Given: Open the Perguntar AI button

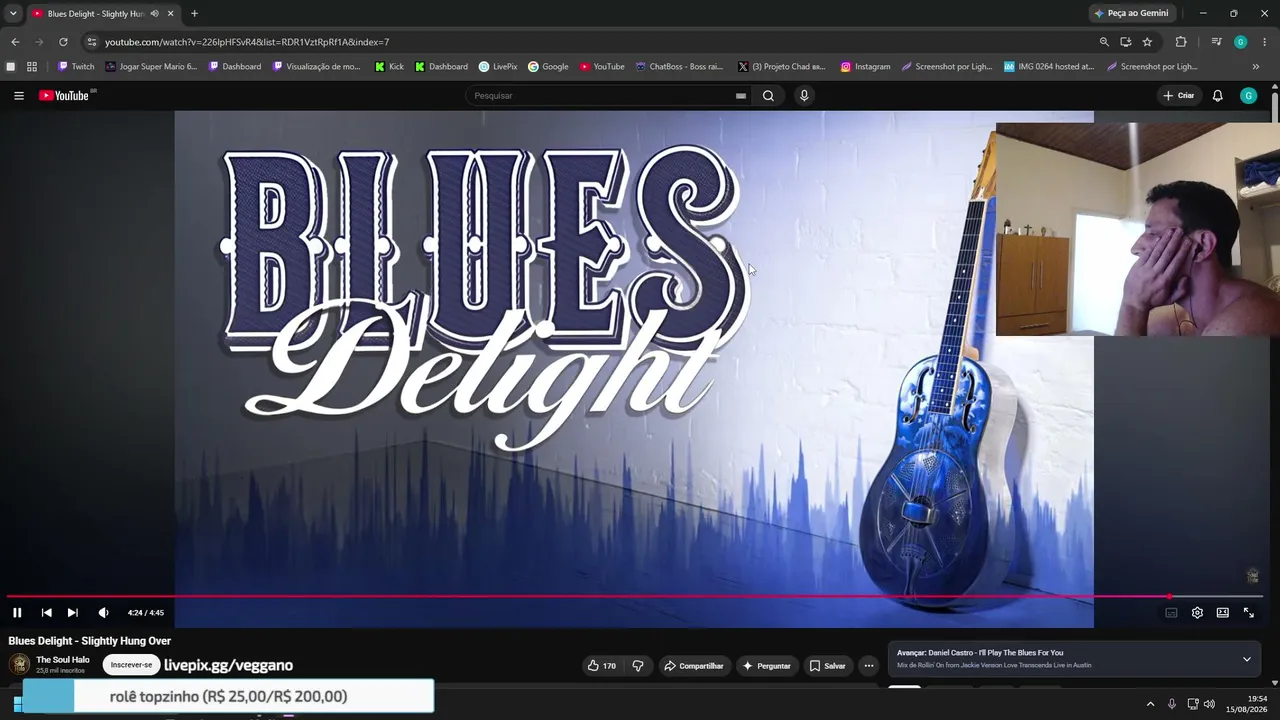Looking at the screenshot, I should tap(768, 666).
